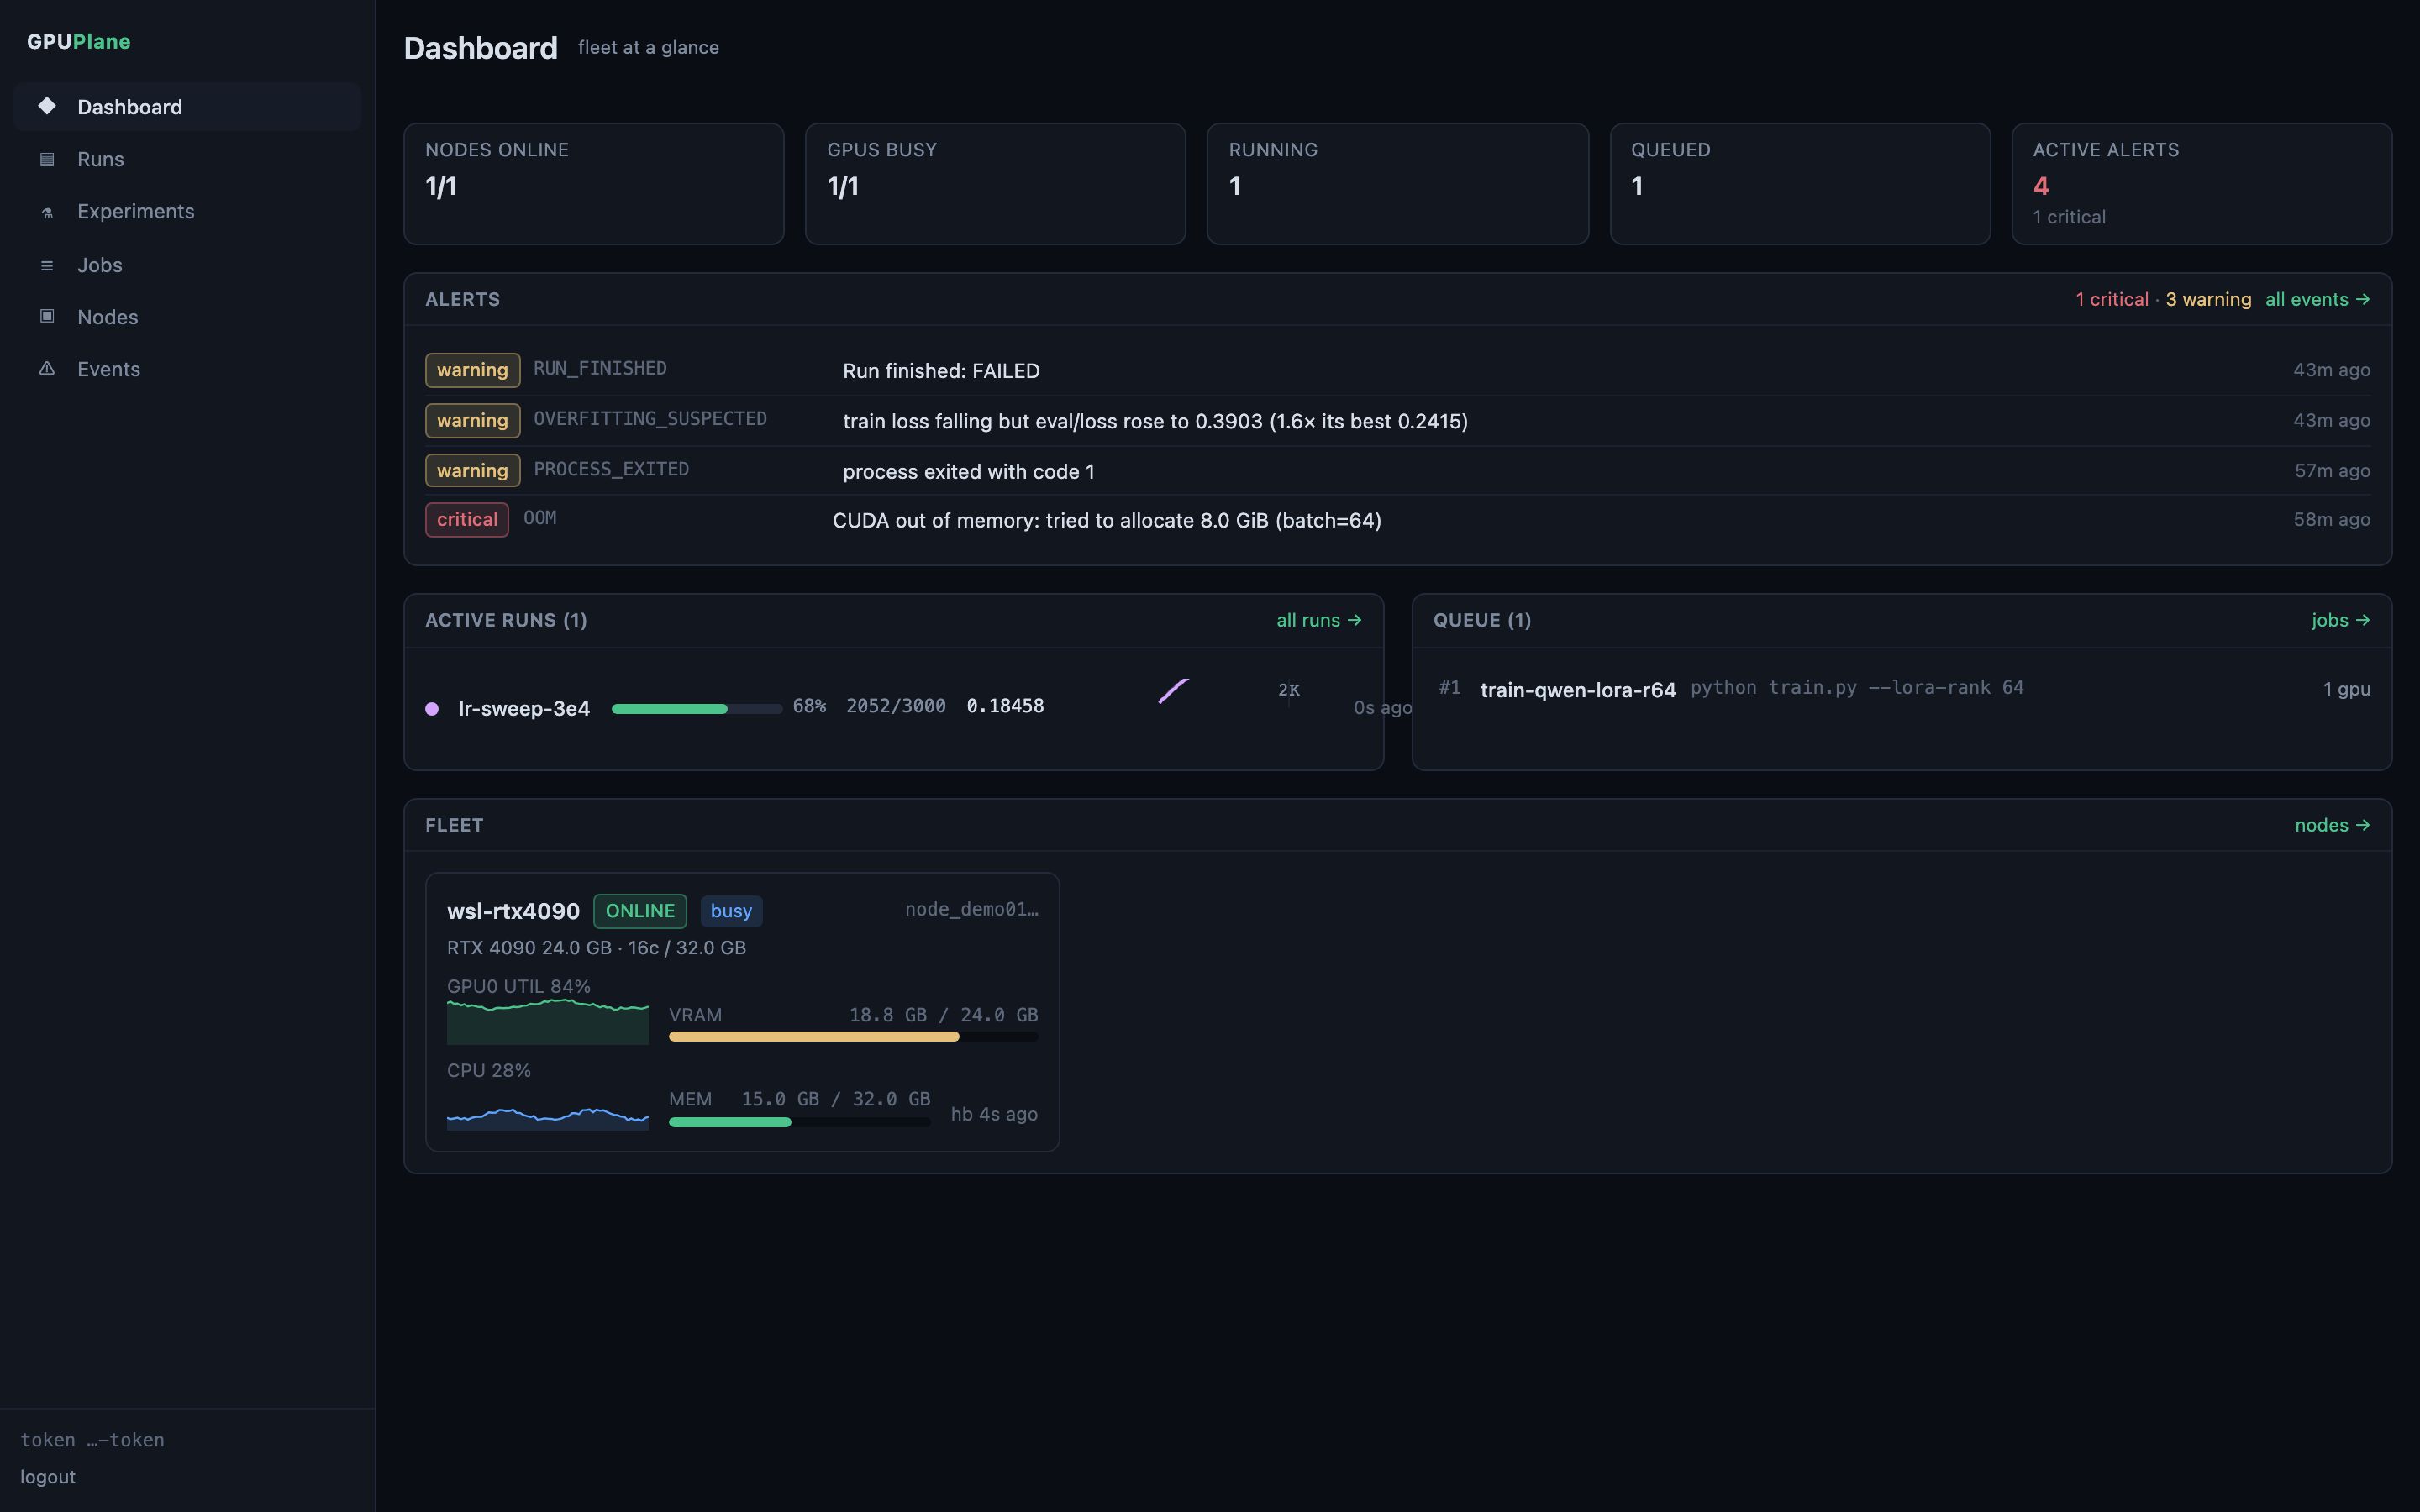Open the Events page
The image size is (2420, 1512).
(x=188, y=369)
